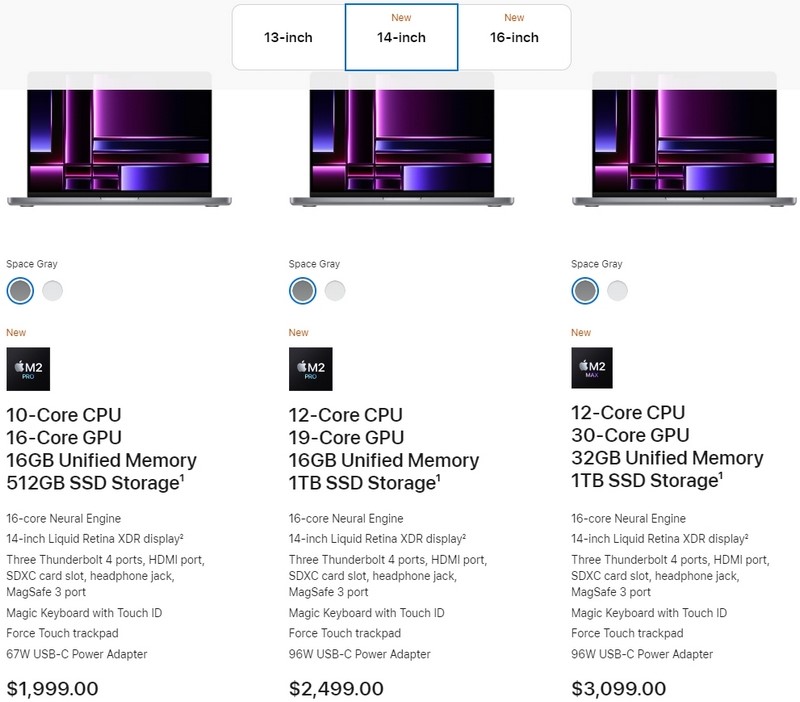Click the $3,099.00 price
The width and height of the screenshot is (800, 702).
[x=618, y=688]
